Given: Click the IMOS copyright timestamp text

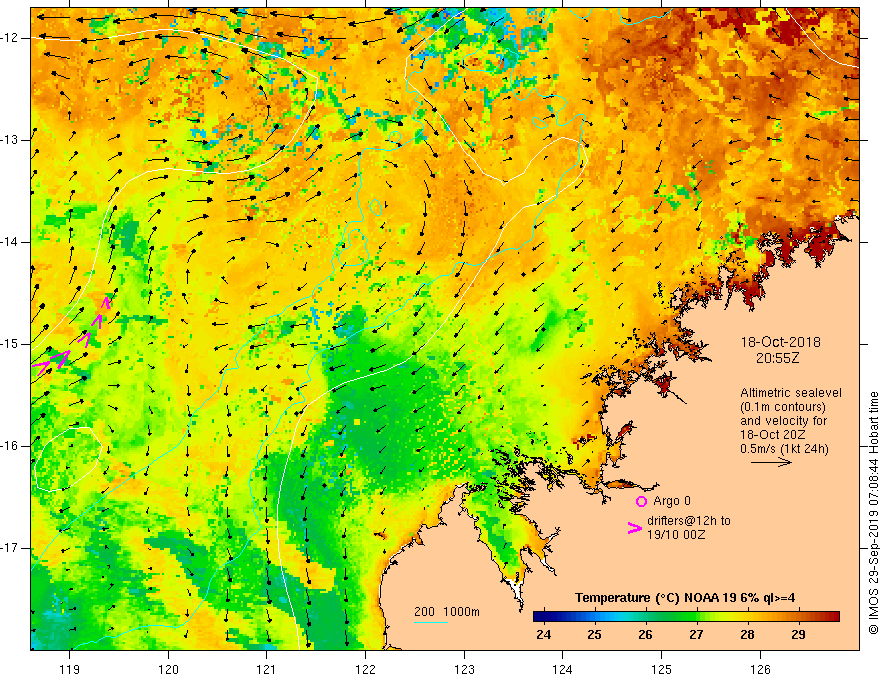Looking at the screenshot, I should point(873,514).
